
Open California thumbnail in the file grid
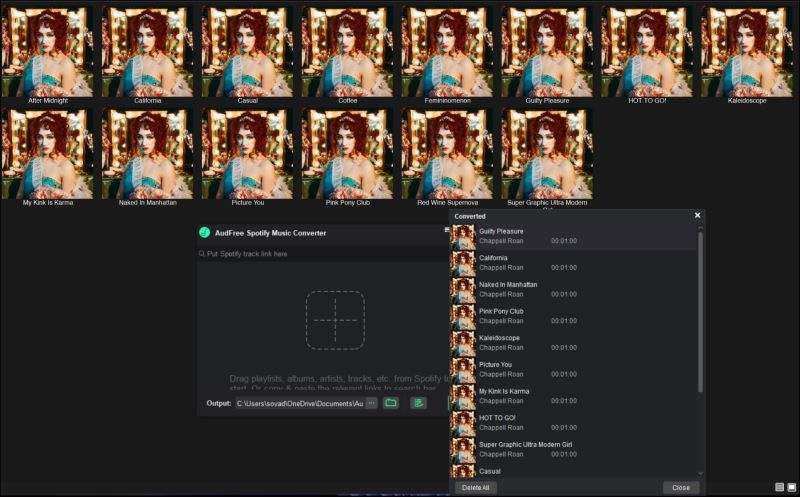click(147, 52)
